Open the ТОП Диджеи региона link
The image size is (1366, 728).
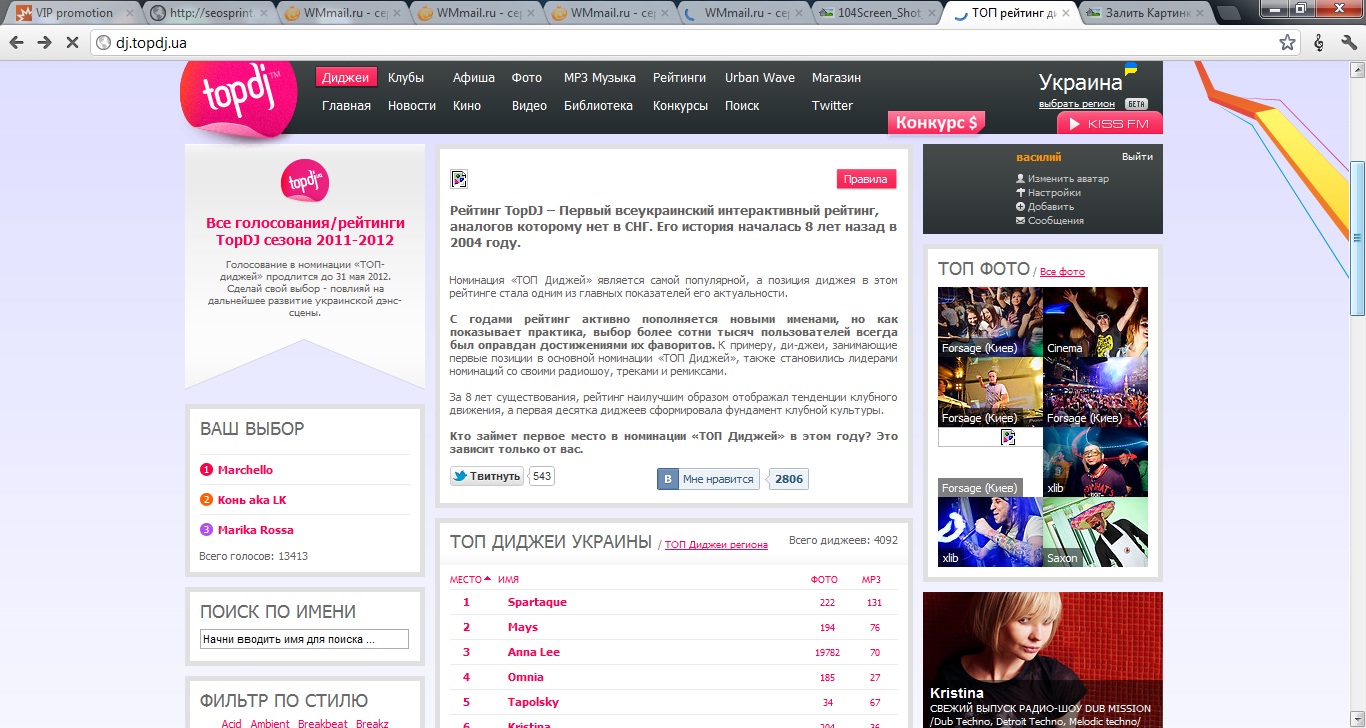tap(716, 545)
